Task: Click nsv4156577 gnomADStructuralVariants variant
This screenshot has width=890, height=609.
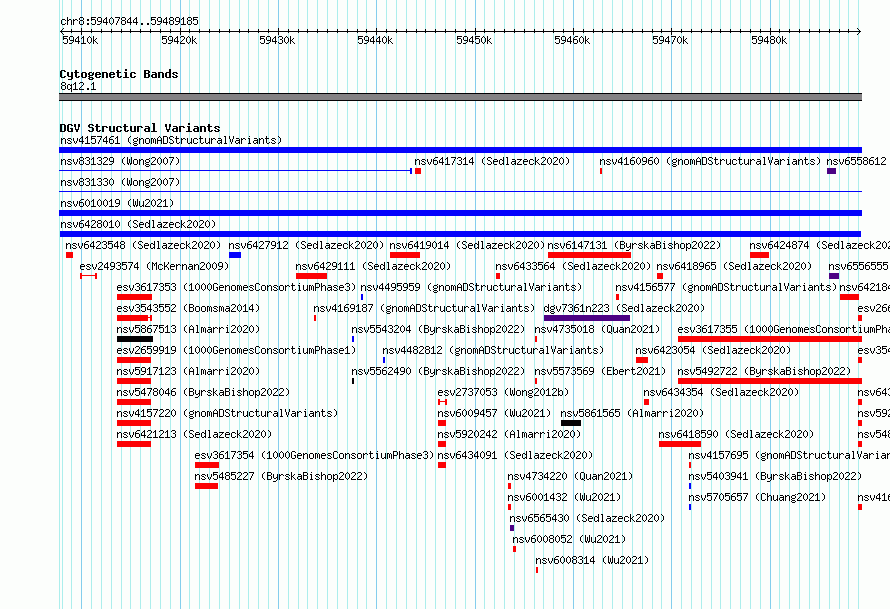Action: 726,287
